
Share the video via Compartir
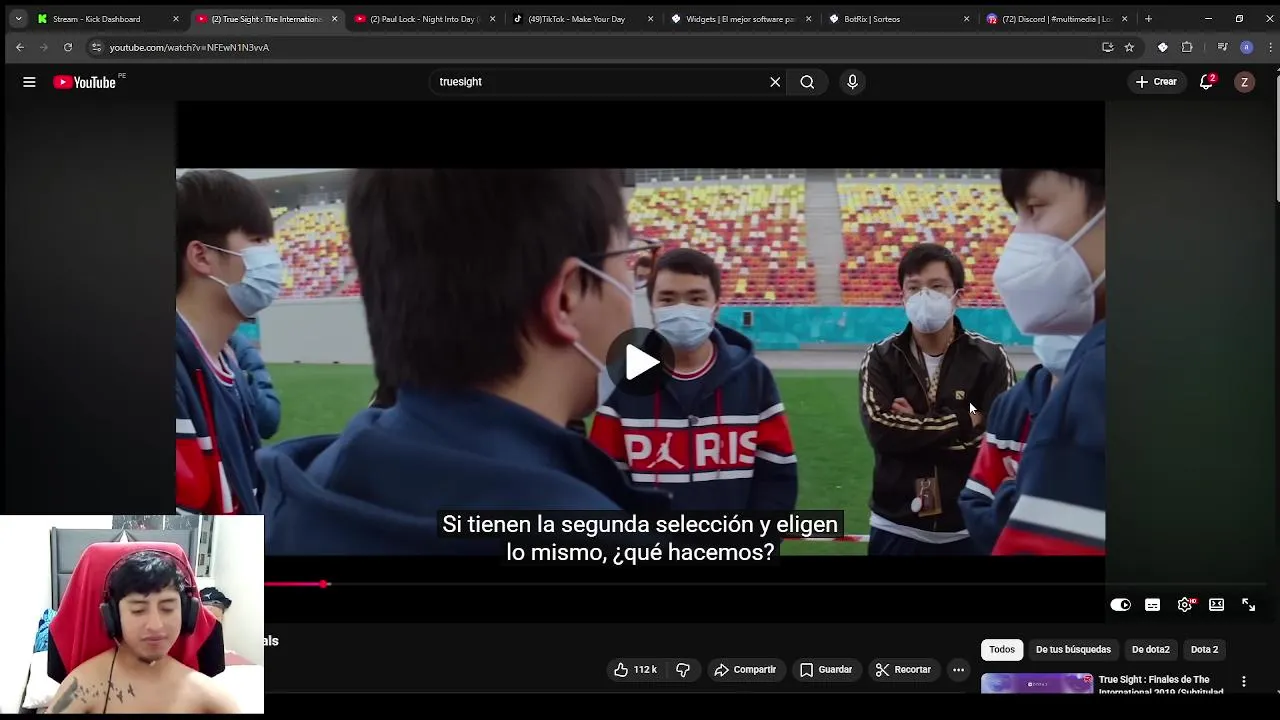pos(745,670)
